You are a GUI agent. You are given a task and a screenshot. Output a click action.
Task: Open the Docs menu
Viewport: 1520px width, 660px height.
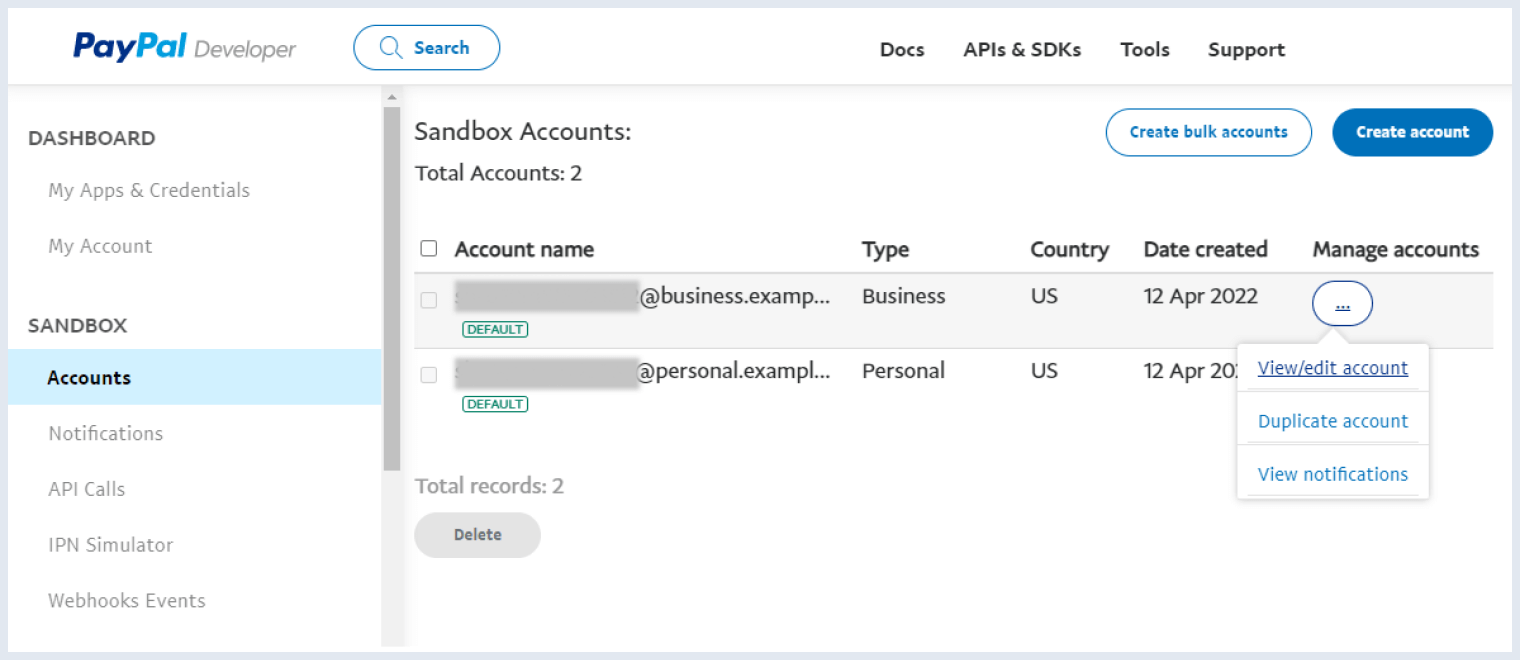tap(901, 49)
